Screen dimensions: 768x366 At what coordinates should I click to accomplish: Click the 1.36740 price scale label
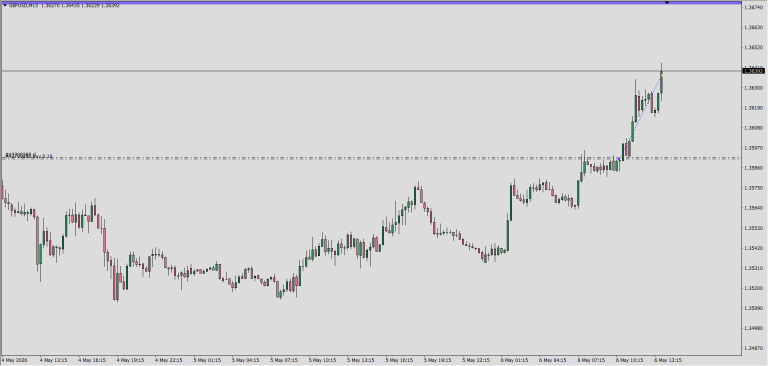754,7
